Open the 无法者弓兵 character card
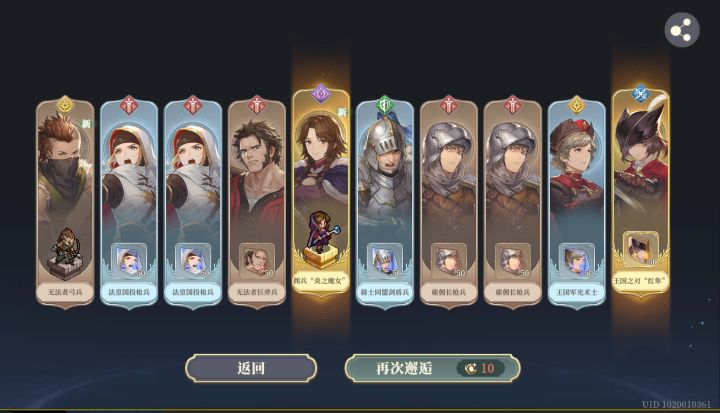720x413 pixels. coord(65,202)
